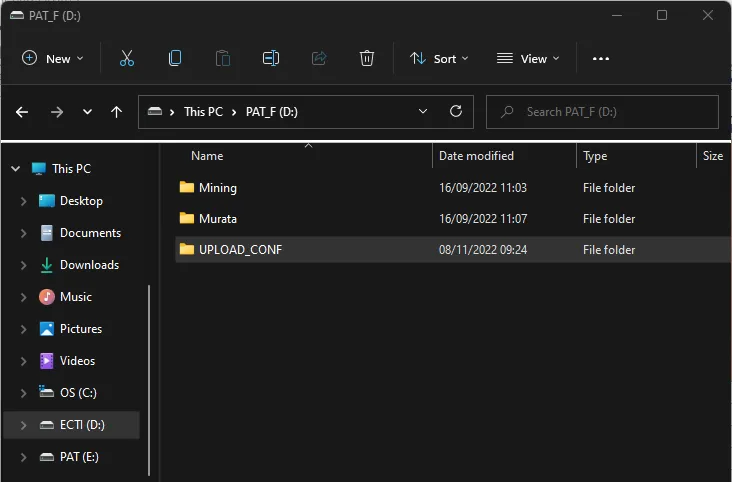Click date 08/11/2022 09:24
This screenshot has width=732, height=482.
point(483,249)
